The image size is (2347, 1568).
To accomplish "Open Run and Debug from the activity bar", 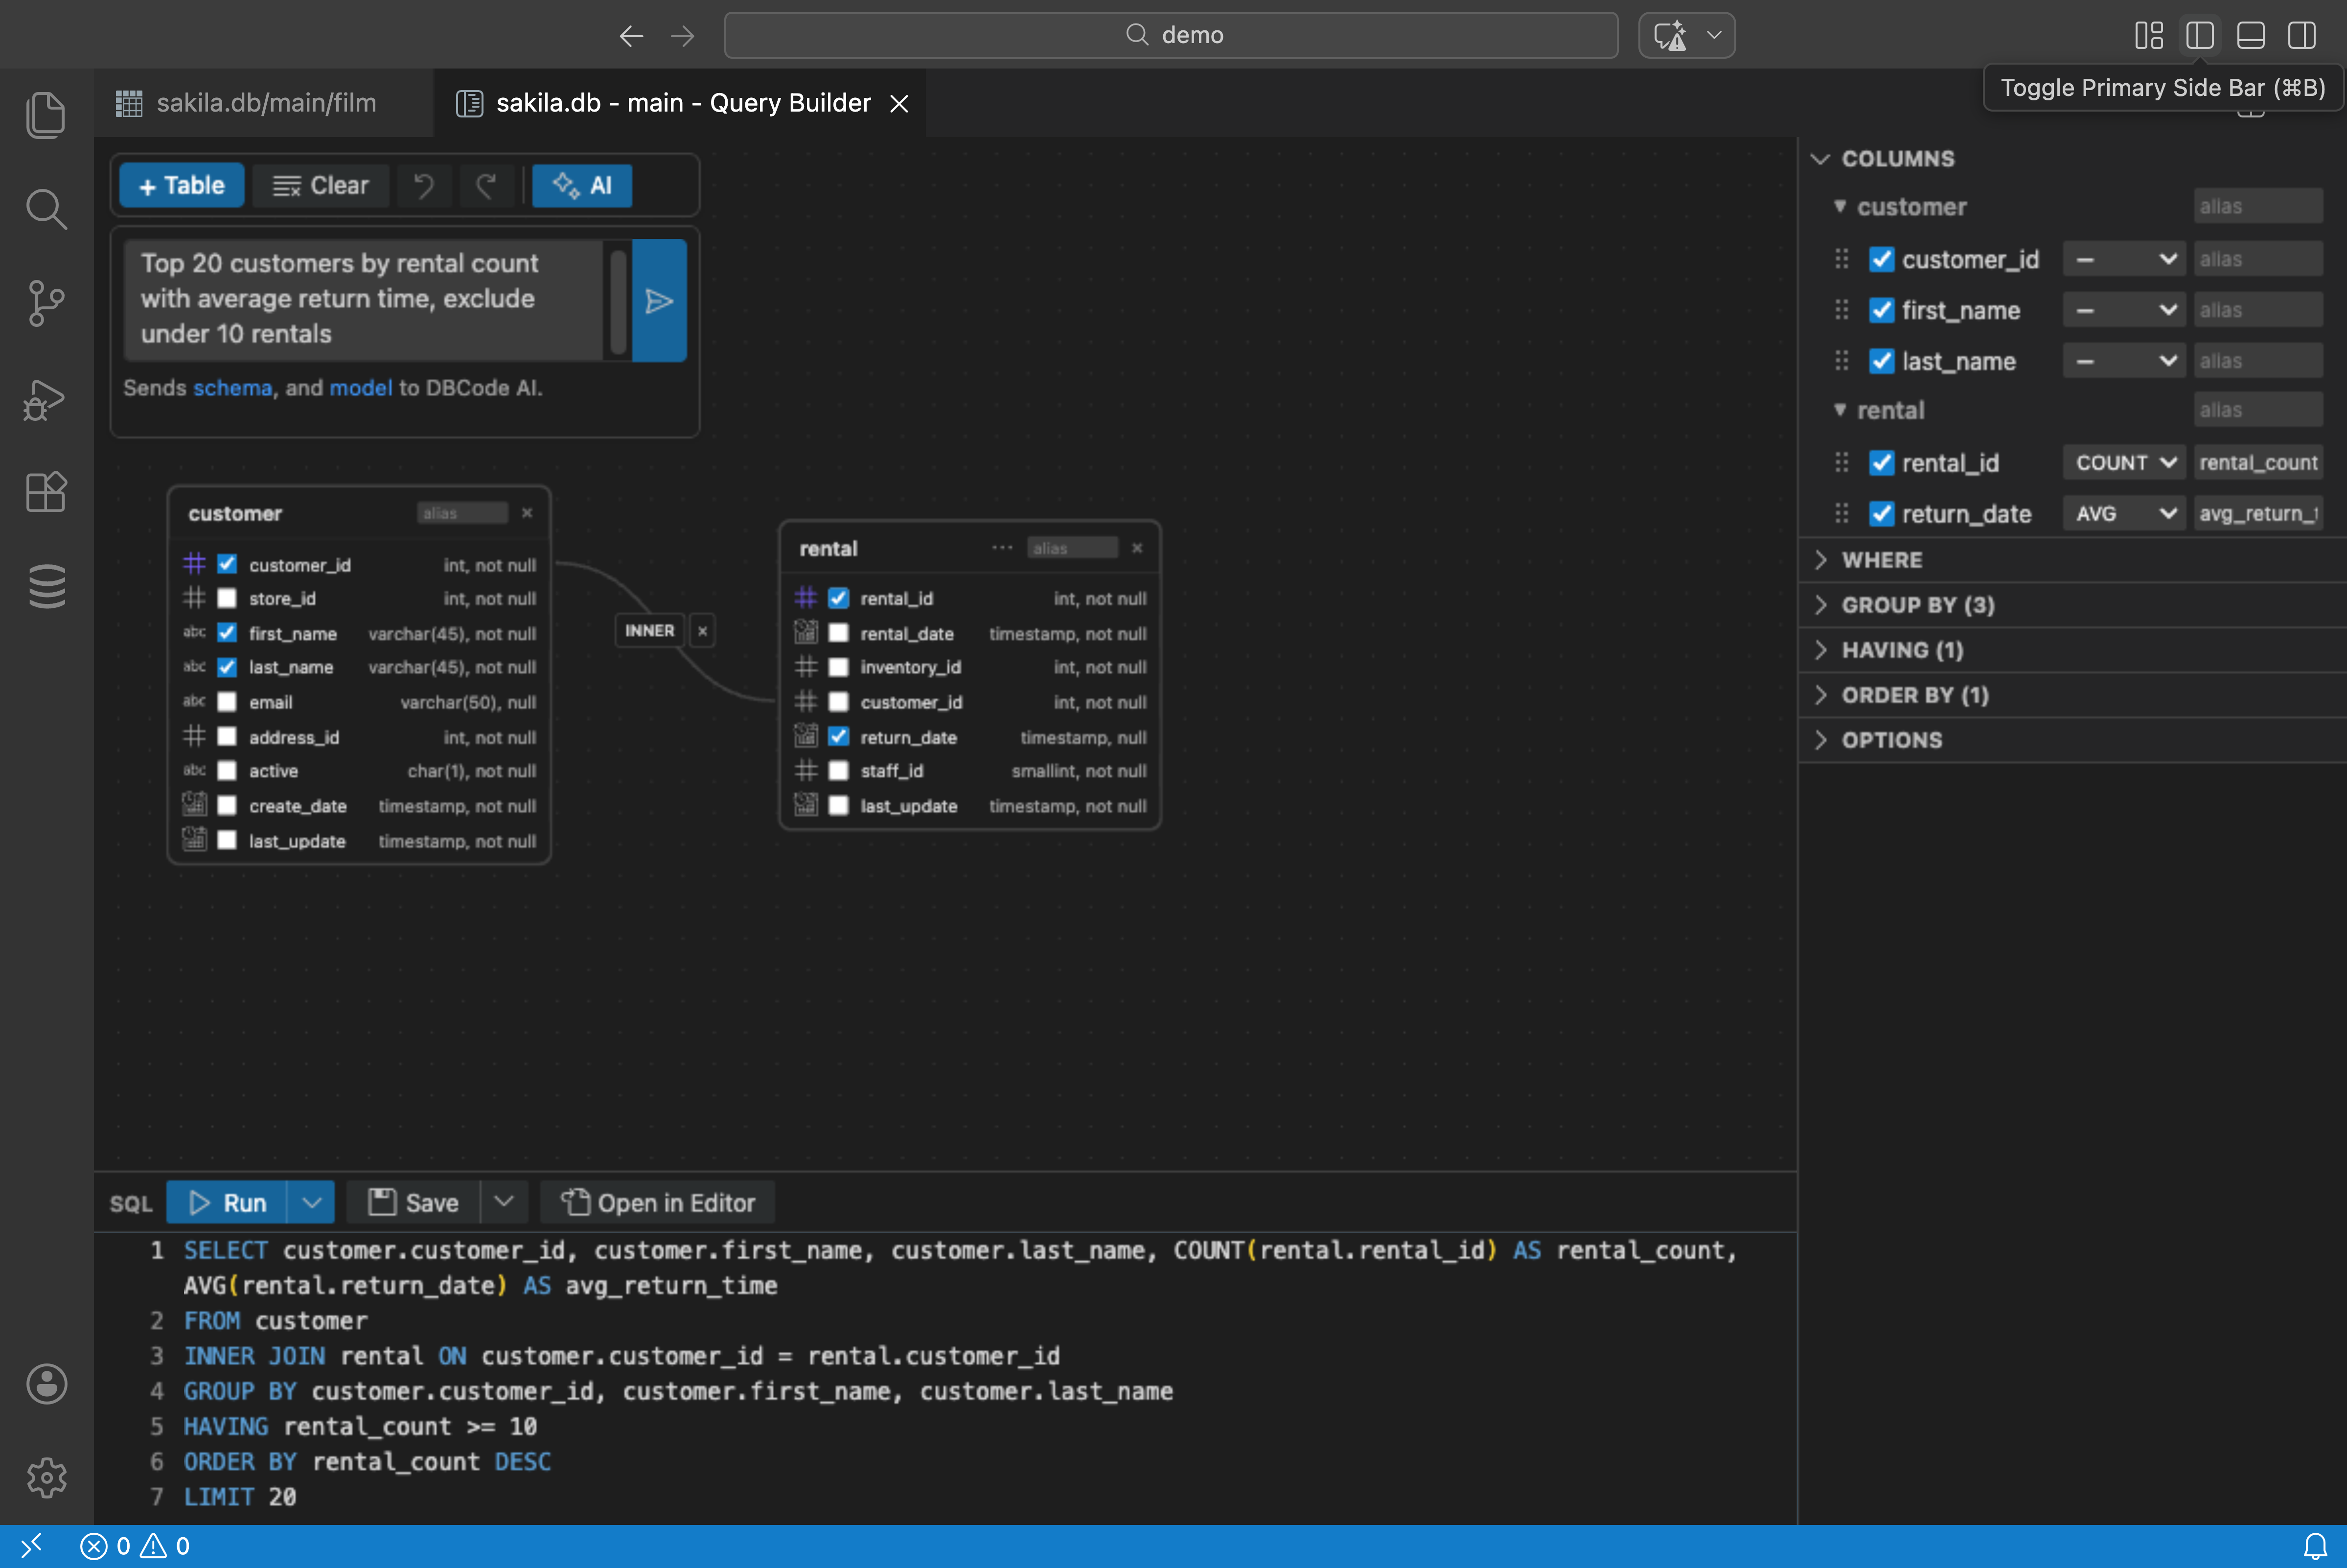I will [46, 399].
